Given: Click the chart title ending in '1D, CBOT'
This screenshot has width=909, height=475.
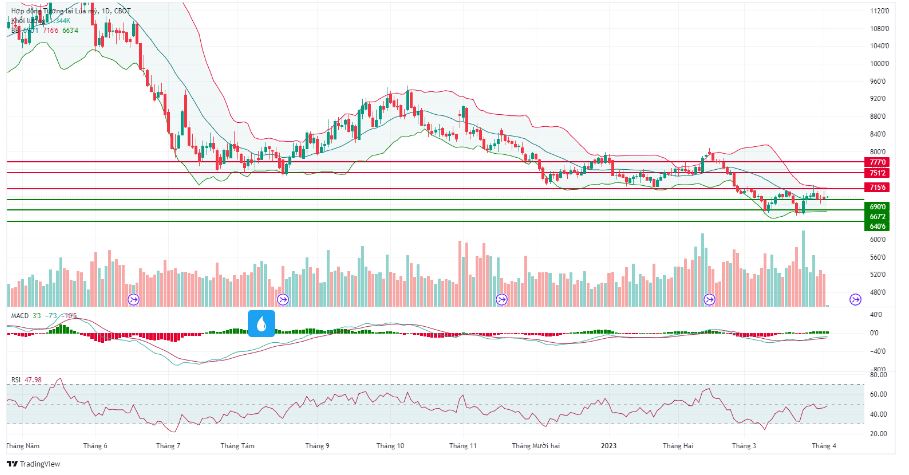Looking at the screenshot, I should tap(71, 11).
